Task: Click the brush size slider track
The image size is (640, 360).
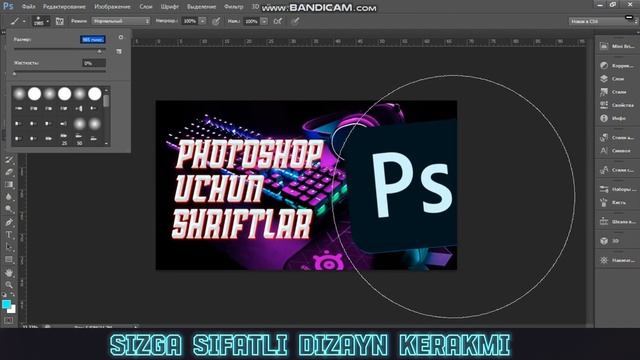Action: click(x=60, y=49)
